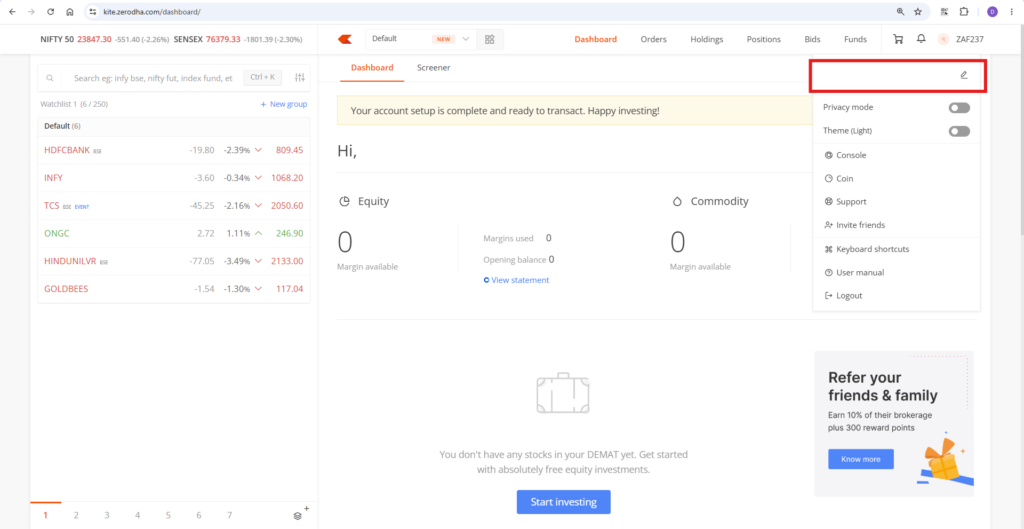Screen dimensions: 1024x529
Task: Open the Funds menu
Action: [x=856, y=39]
